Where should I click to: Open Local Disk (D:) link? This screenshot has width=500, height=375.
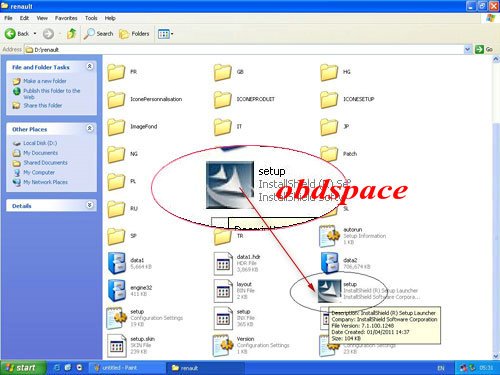[x=40, y=143]
